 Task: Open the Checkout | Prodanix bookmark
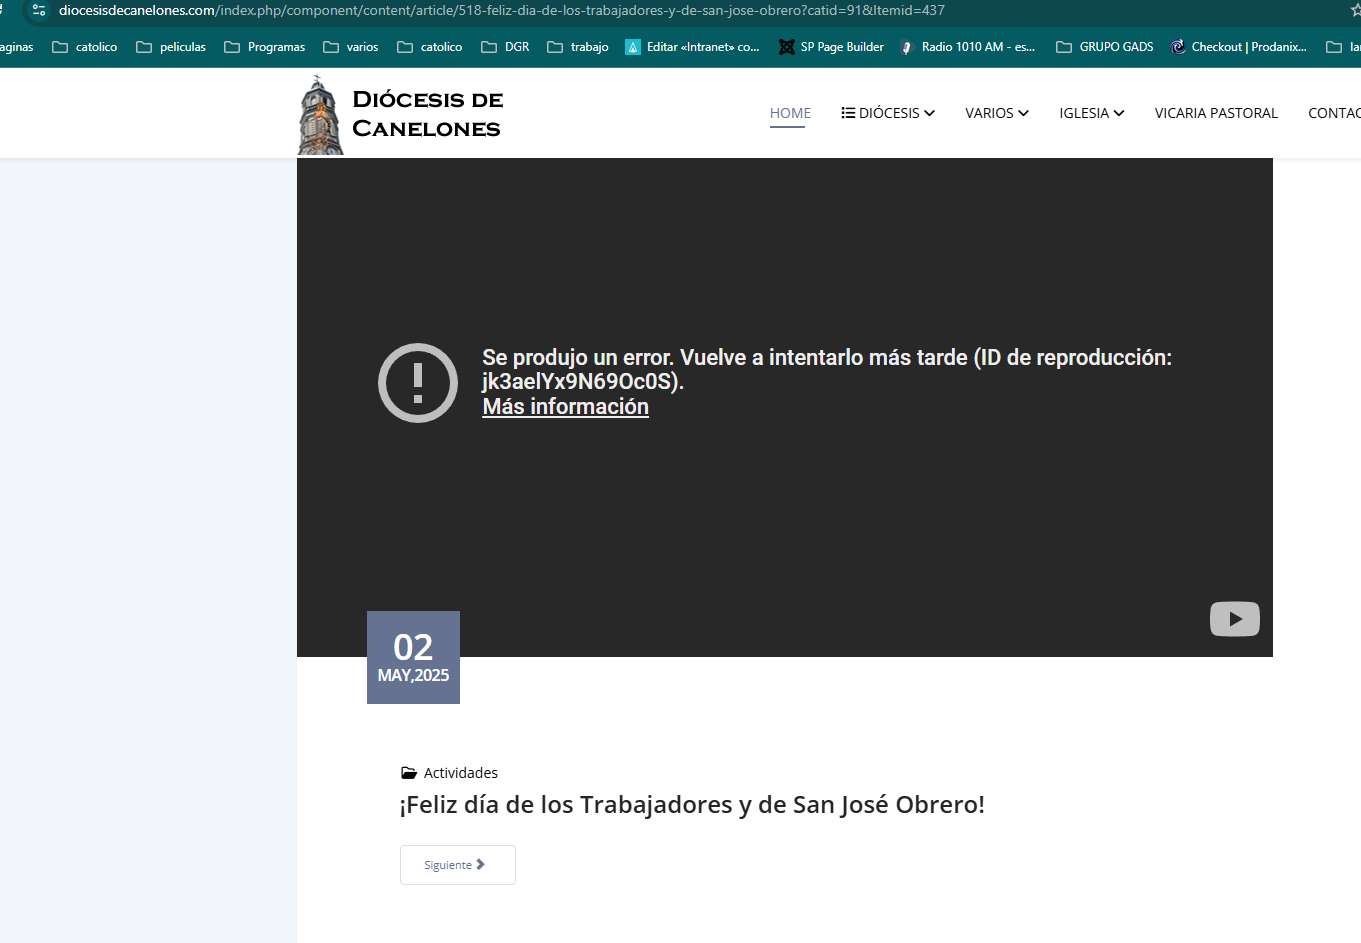1239,47
